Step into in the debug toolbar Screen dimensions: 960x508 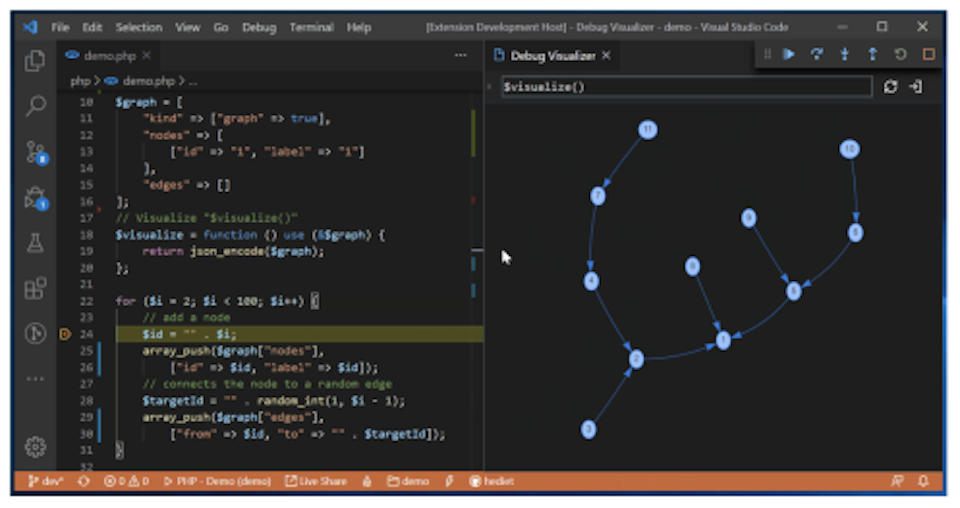845,54
